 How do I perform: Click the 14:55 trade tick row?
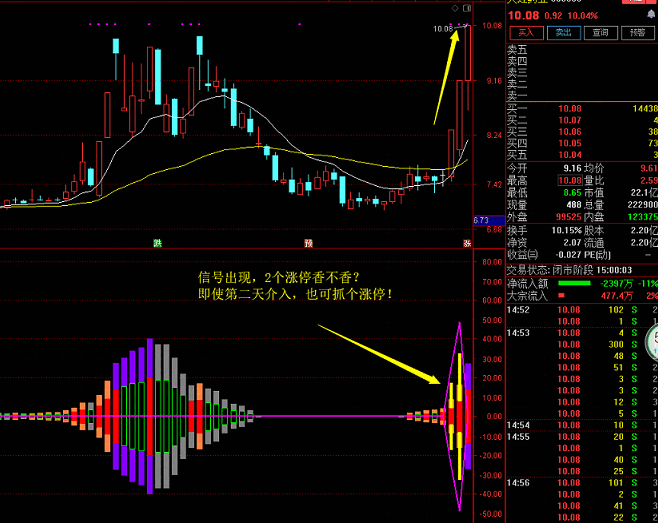(582, 437)
